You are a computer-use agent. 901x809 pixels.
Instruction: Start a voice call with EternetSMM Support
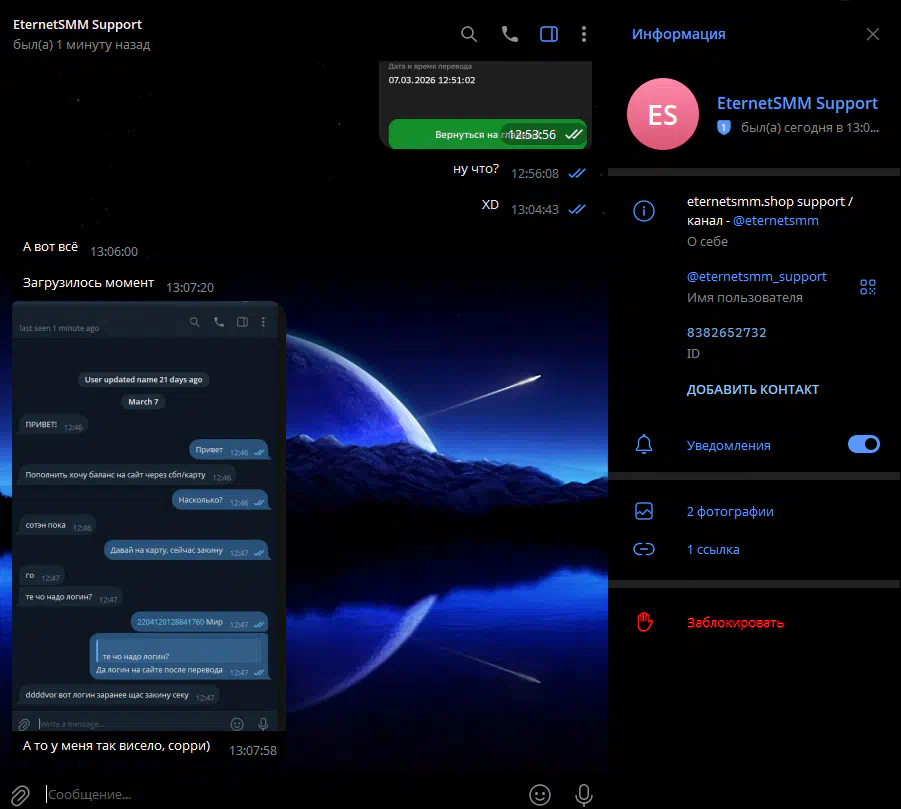509,34
